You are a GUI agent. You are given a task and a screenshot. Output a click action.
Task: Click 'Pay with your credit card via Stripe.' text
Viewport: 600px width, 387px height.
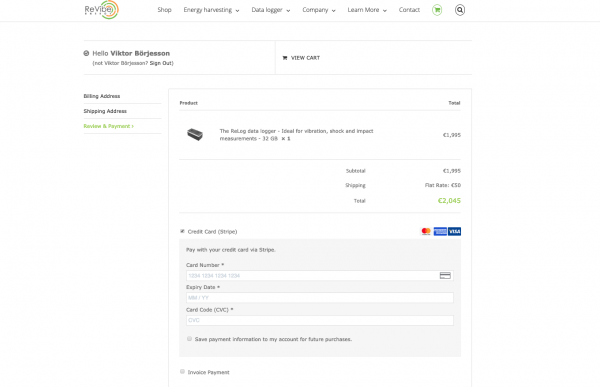coord(231,250)
